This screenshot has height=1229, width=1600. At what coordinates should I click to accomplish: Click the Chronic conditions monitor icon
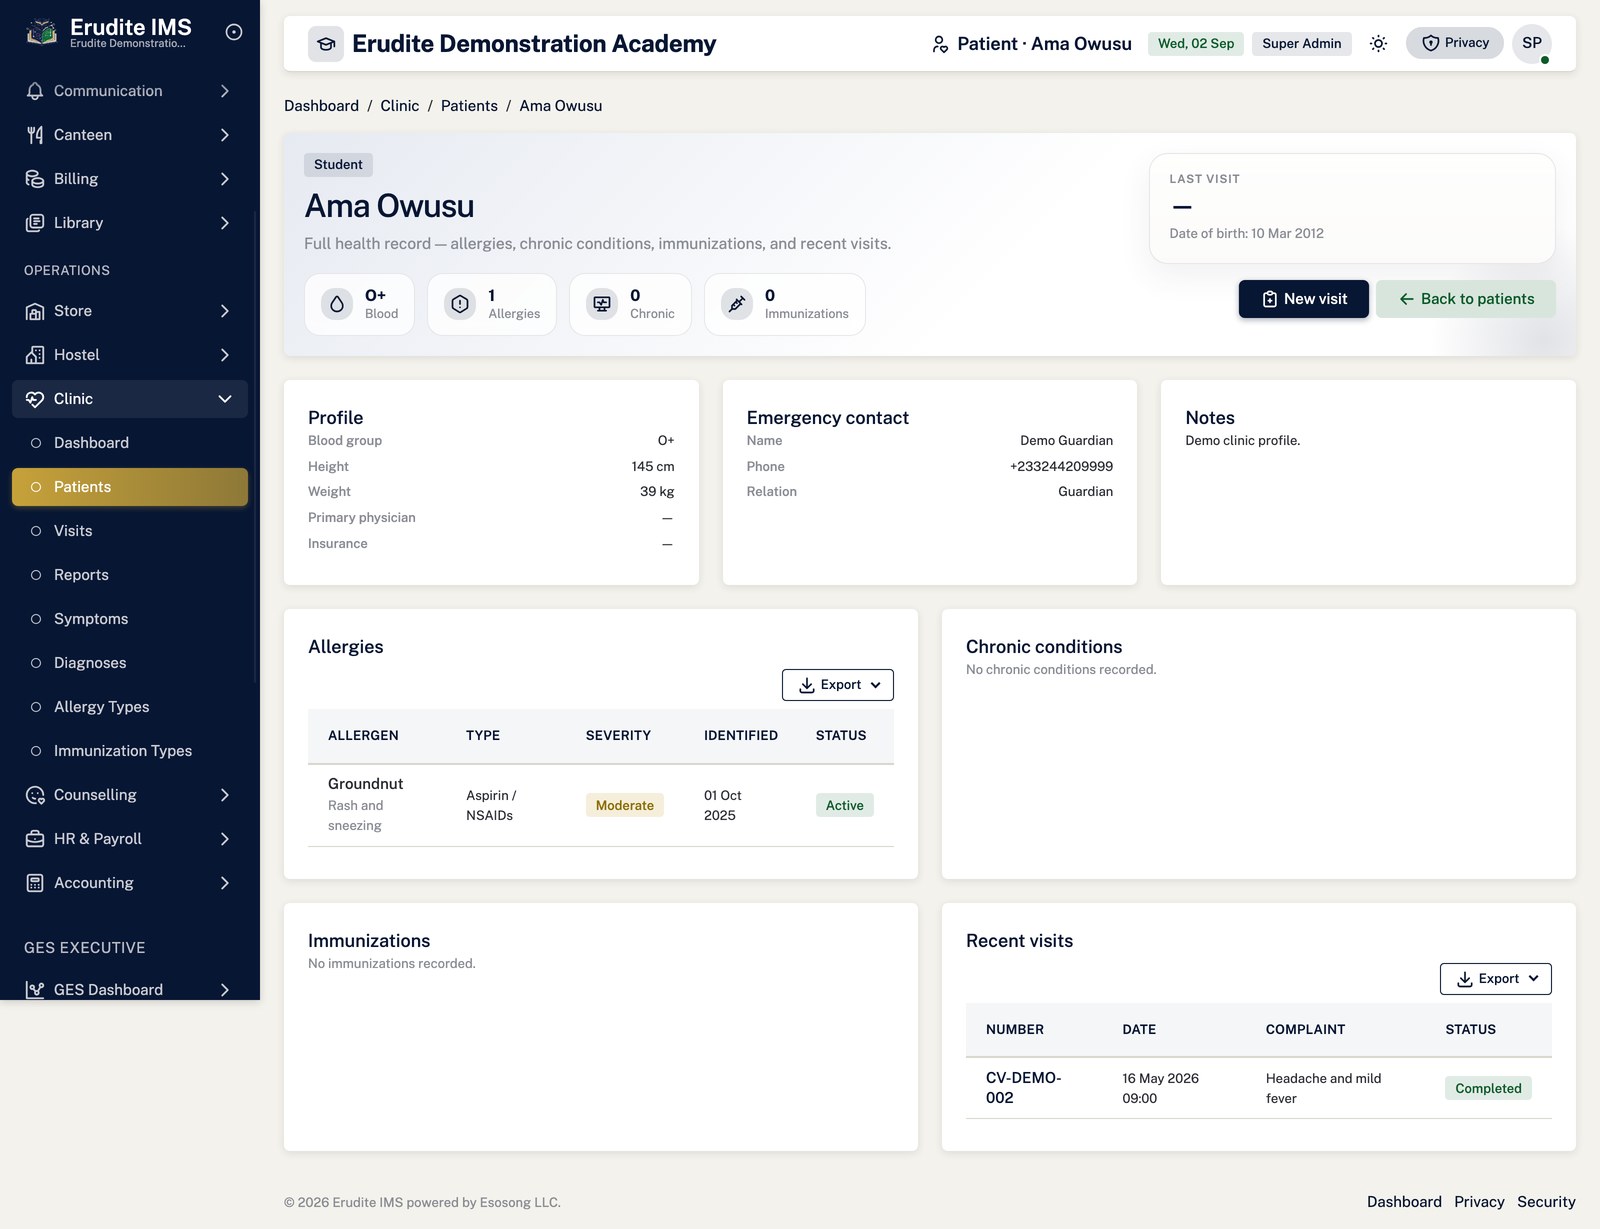(602, 304)
